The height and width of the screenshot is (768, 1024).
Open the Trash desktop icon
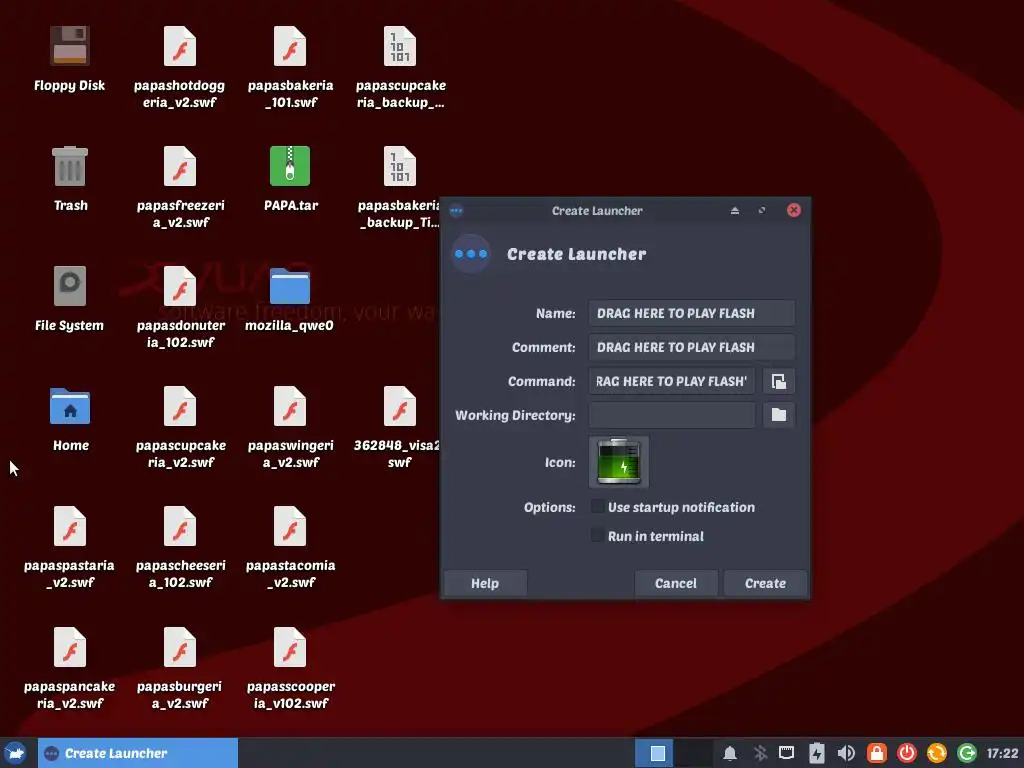(x=70, y=166)
